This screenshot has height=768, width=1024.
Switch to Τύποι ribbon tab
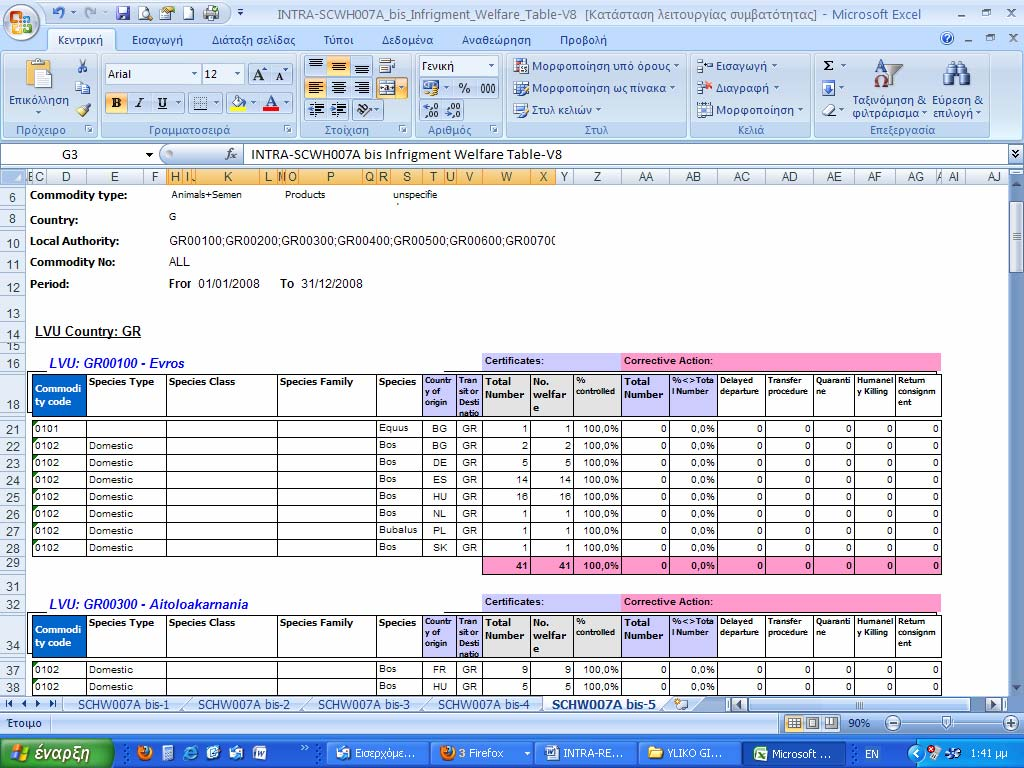point(338,40)
